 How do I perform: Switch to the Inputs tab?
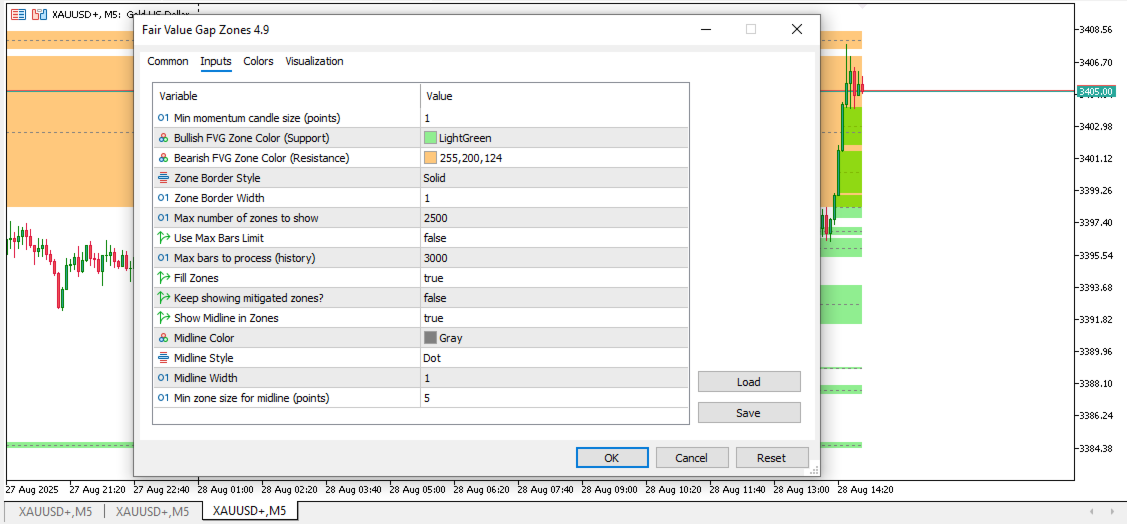[x=216, y=62]
